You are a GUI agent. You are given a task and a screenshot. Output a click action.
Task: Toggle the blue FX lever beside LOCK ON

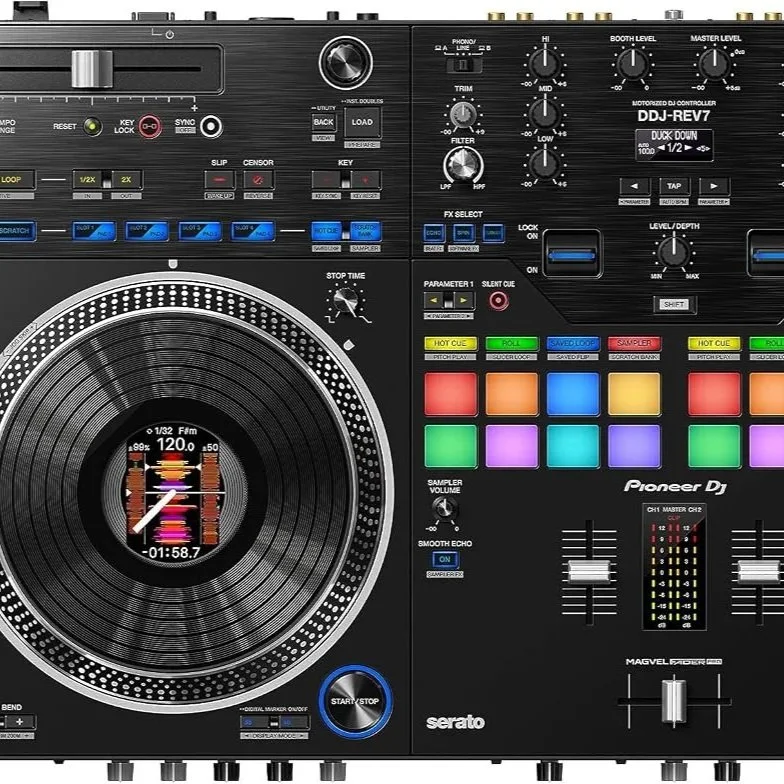click(x=572, y=256)
